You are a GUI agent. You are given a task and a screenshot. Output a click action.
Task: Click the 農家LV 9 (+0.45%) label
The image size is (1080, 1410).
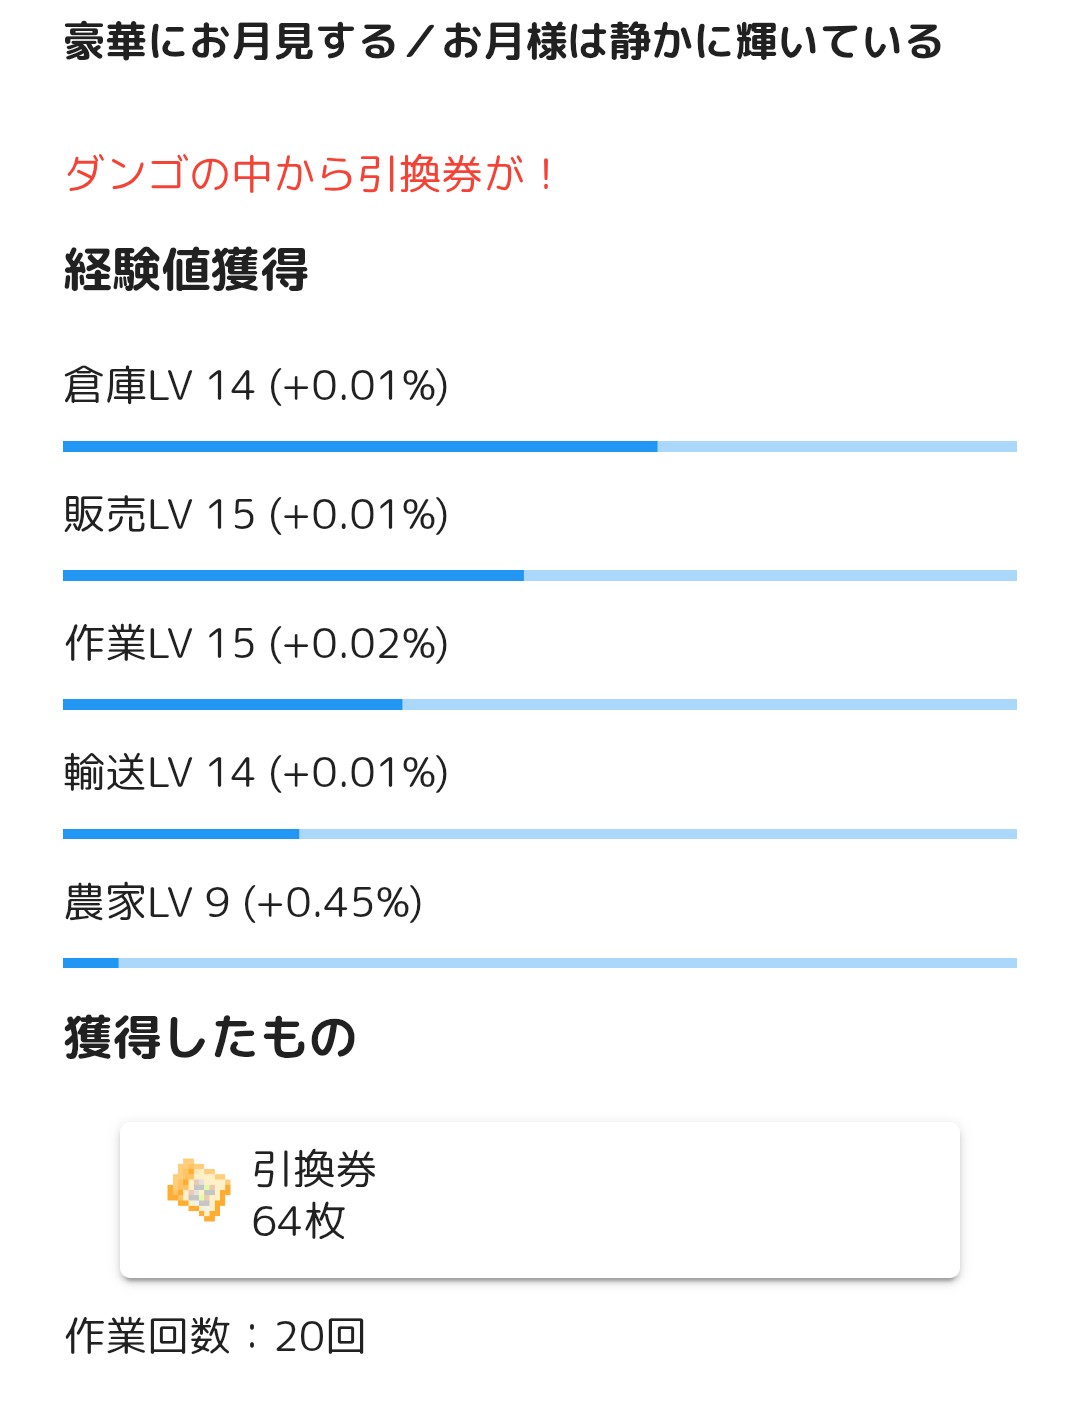pos(243,902)
